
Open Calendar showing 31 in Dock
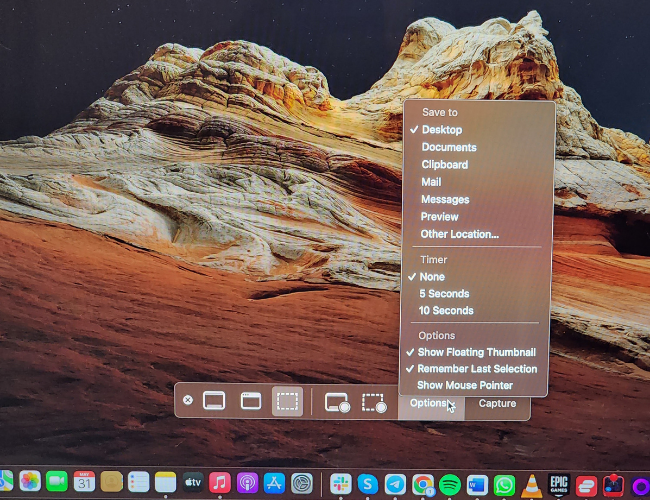click(84, 481)
